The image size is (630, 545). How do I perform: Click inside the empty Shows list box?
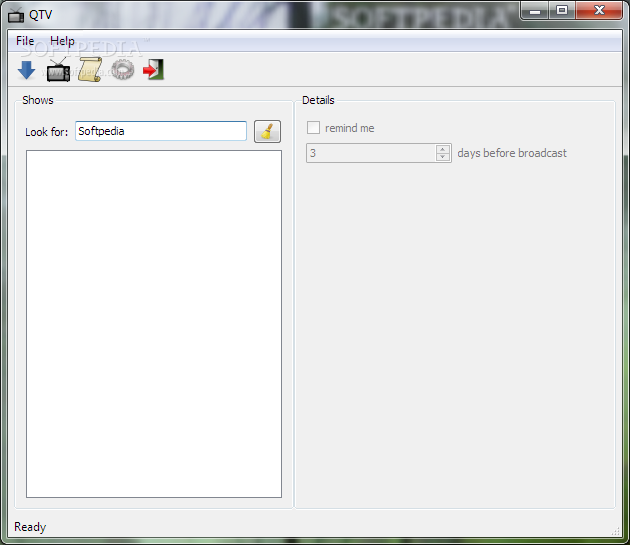[154, 324]
